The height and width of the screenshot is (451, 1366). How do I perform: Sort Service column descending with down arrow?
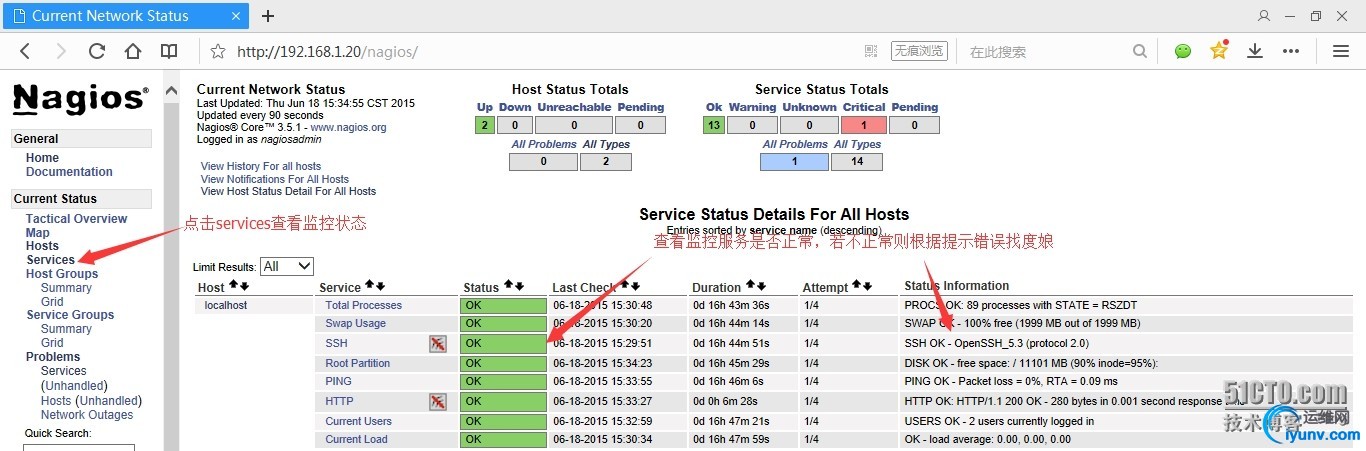point(380,286)
